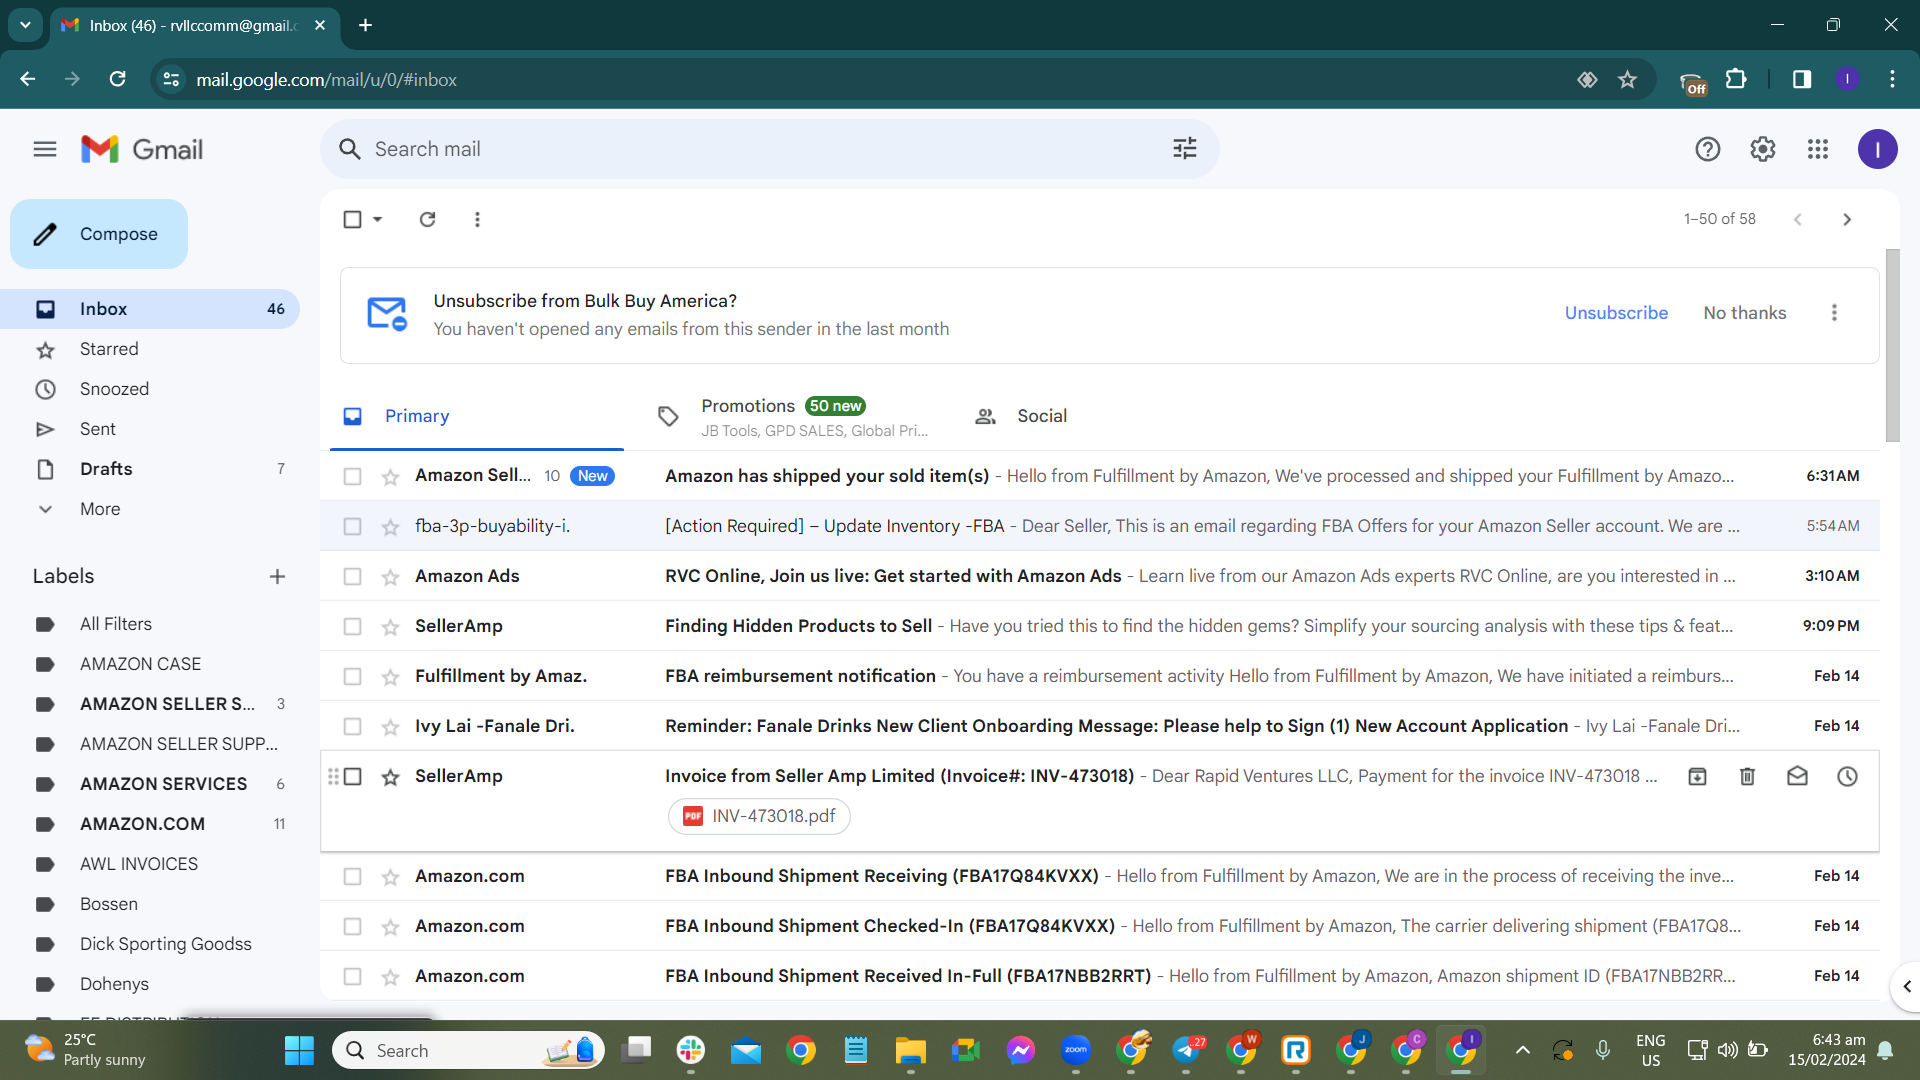Click the inbox vertical scrollbar
This screenshot has width=1920, height=1080.
point(1892,345)
